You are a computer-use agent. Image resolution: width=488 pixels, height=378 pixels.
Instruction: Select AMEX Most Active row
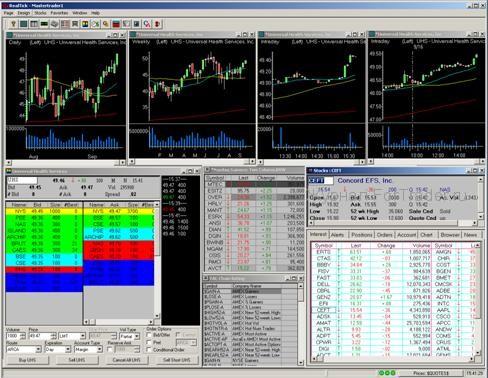pos(250,334)
